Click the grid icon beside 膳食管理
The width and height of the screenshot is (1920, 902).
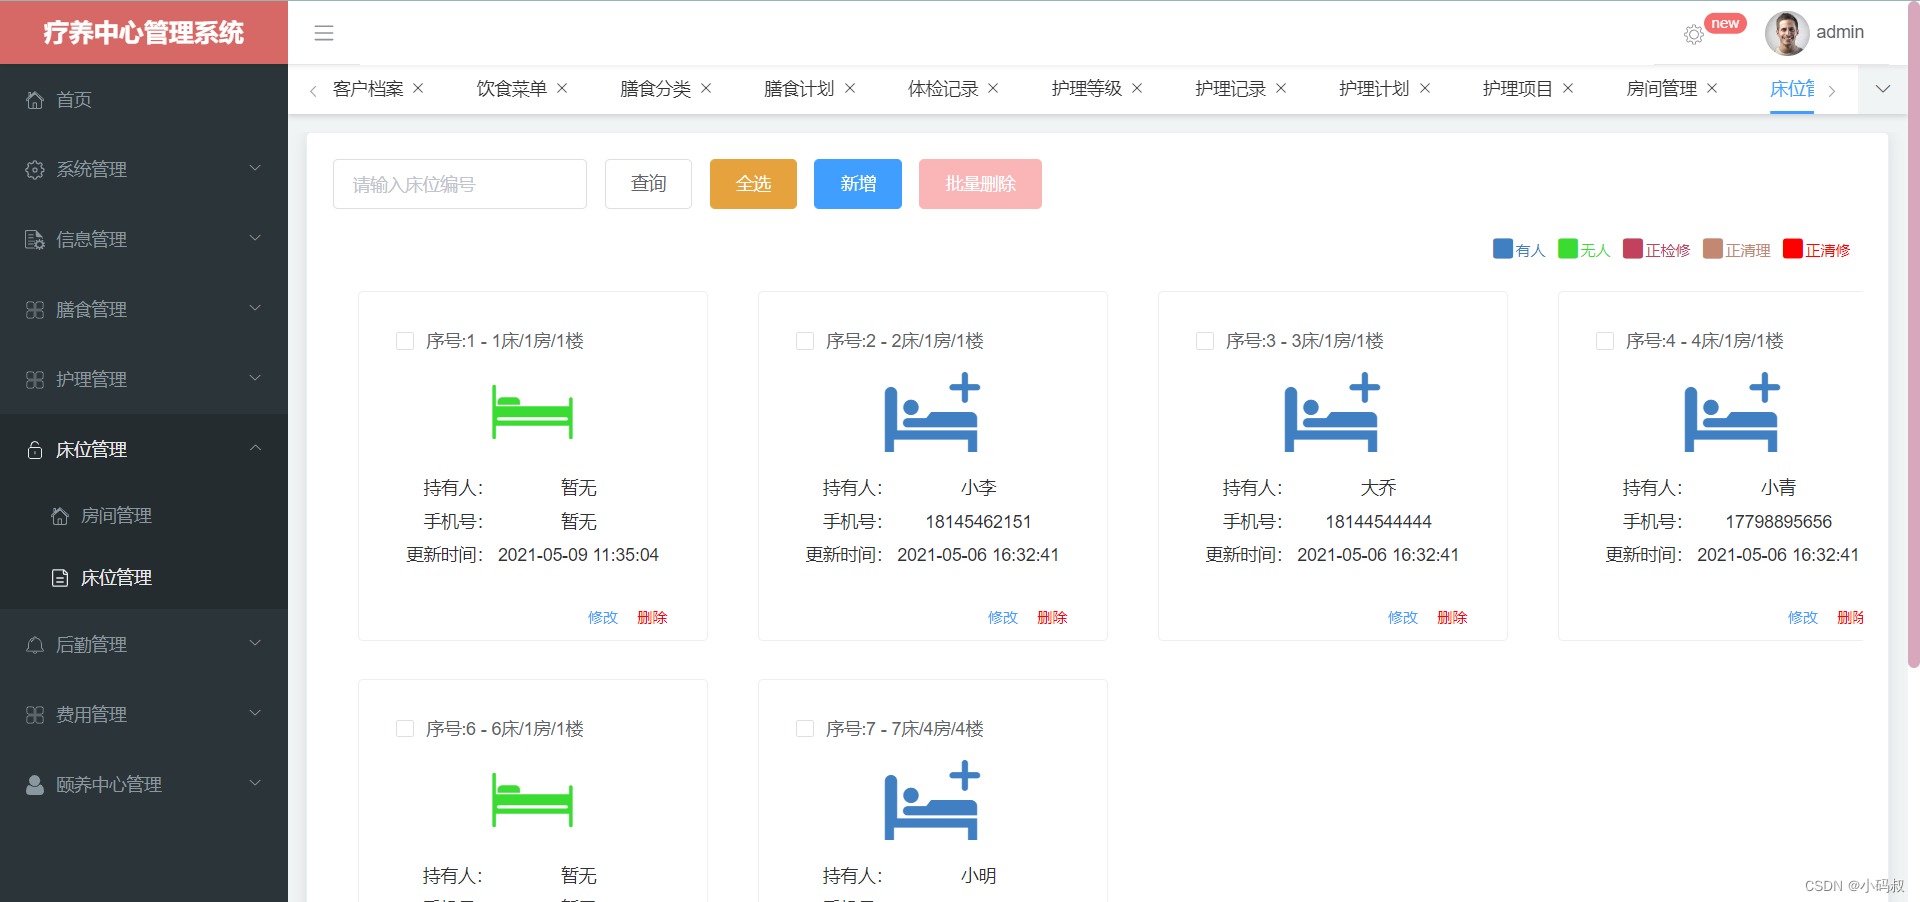pos(35,310)
